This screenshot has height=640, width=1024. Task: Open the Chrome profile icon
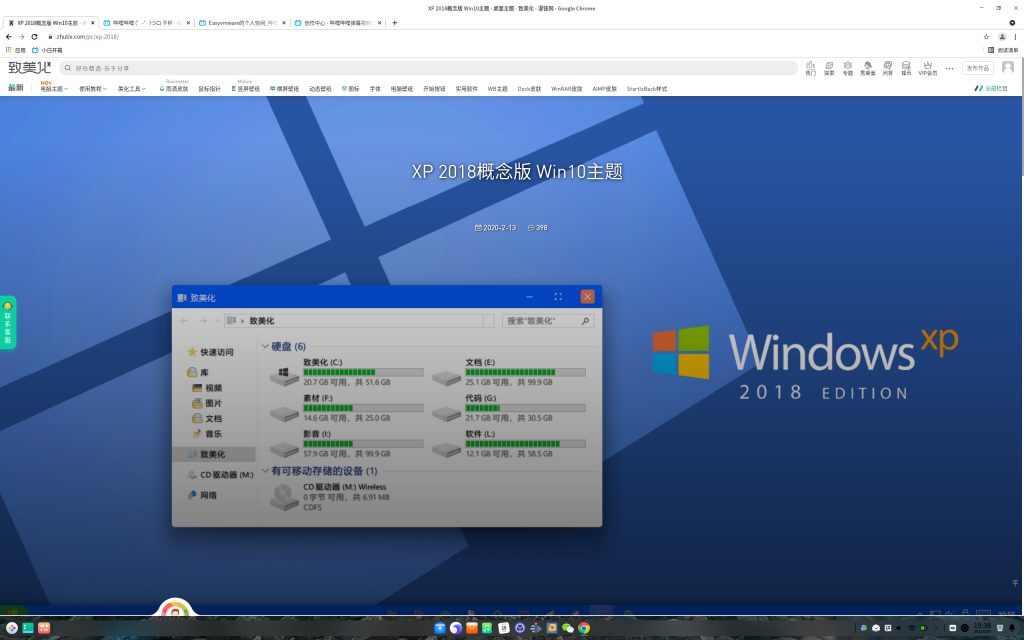tap(1002, 37)
